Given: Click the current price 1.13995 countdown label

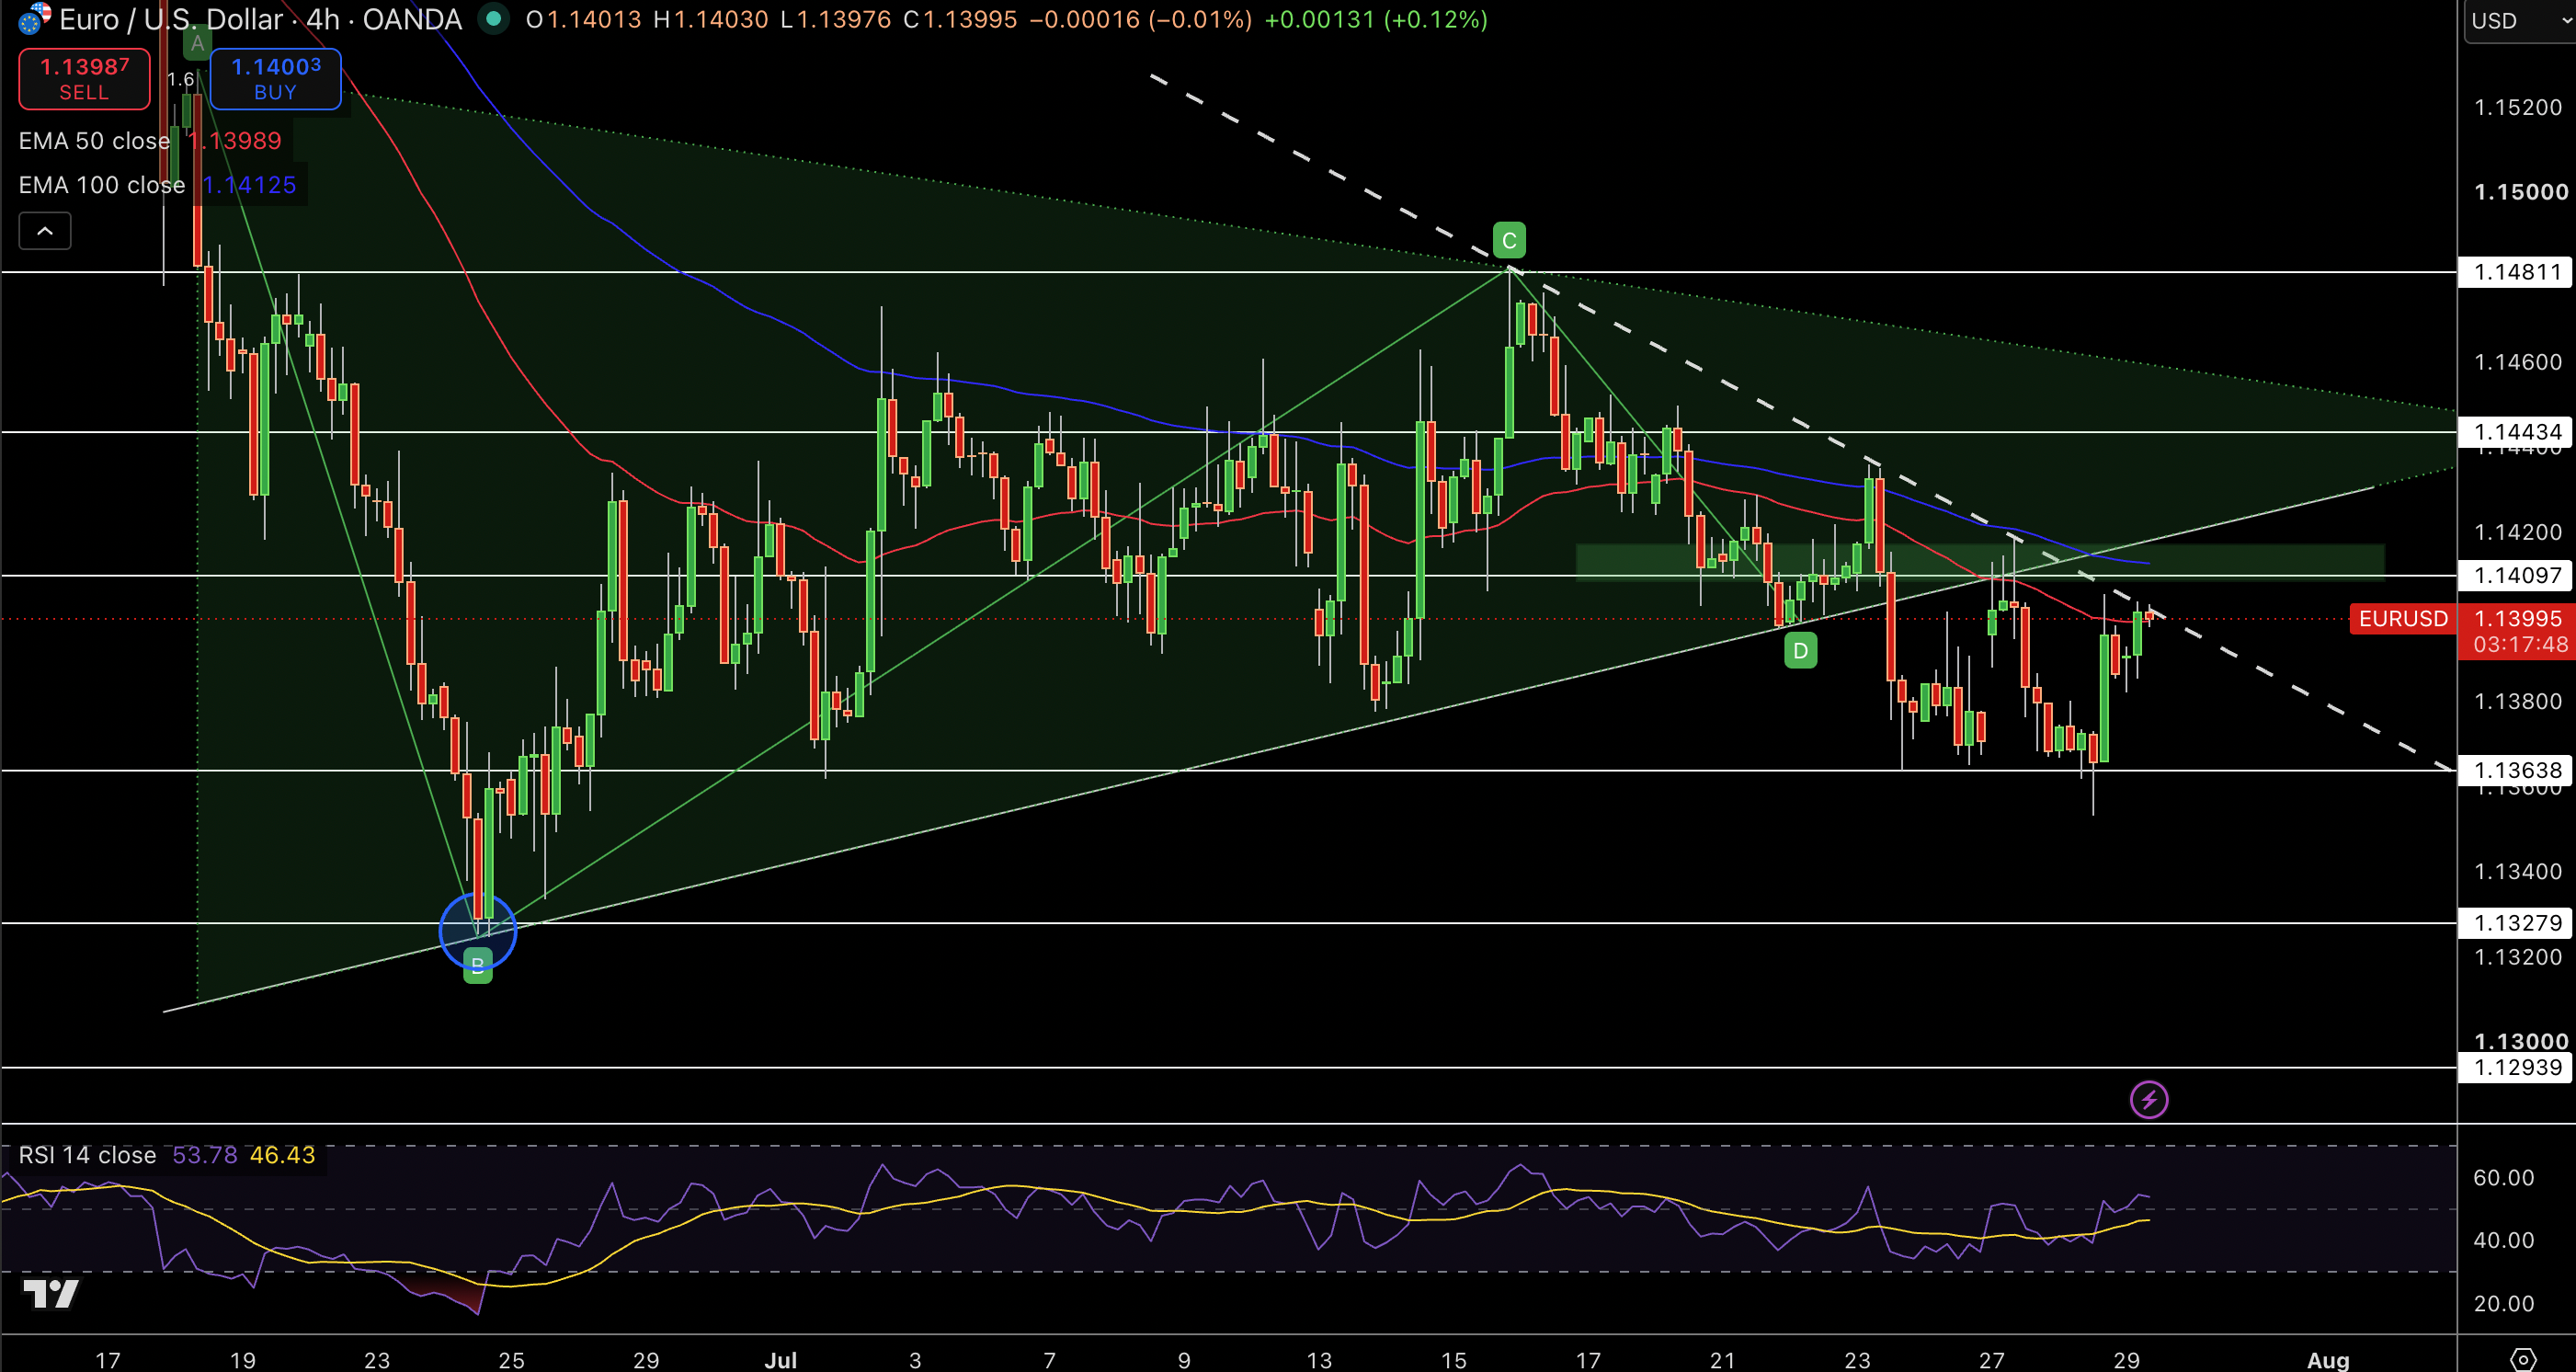Looking at the screenshot, I should [2518, 632].
